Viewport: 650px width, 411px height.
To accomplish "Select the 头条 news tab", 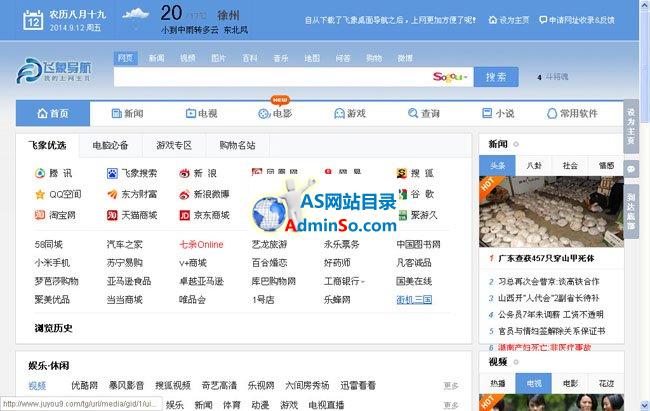I will 497,165.
